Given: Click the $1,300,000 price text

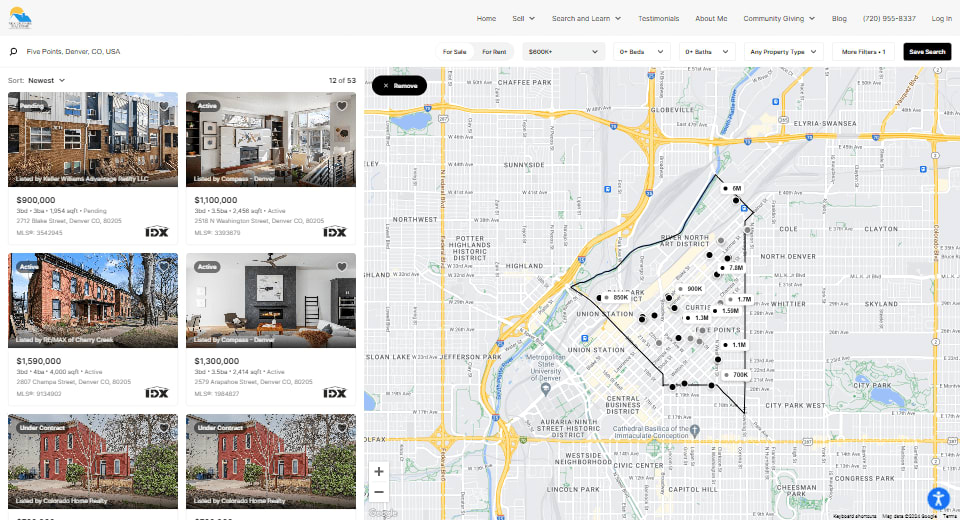Looking at the screenshot, I should 217,361.
